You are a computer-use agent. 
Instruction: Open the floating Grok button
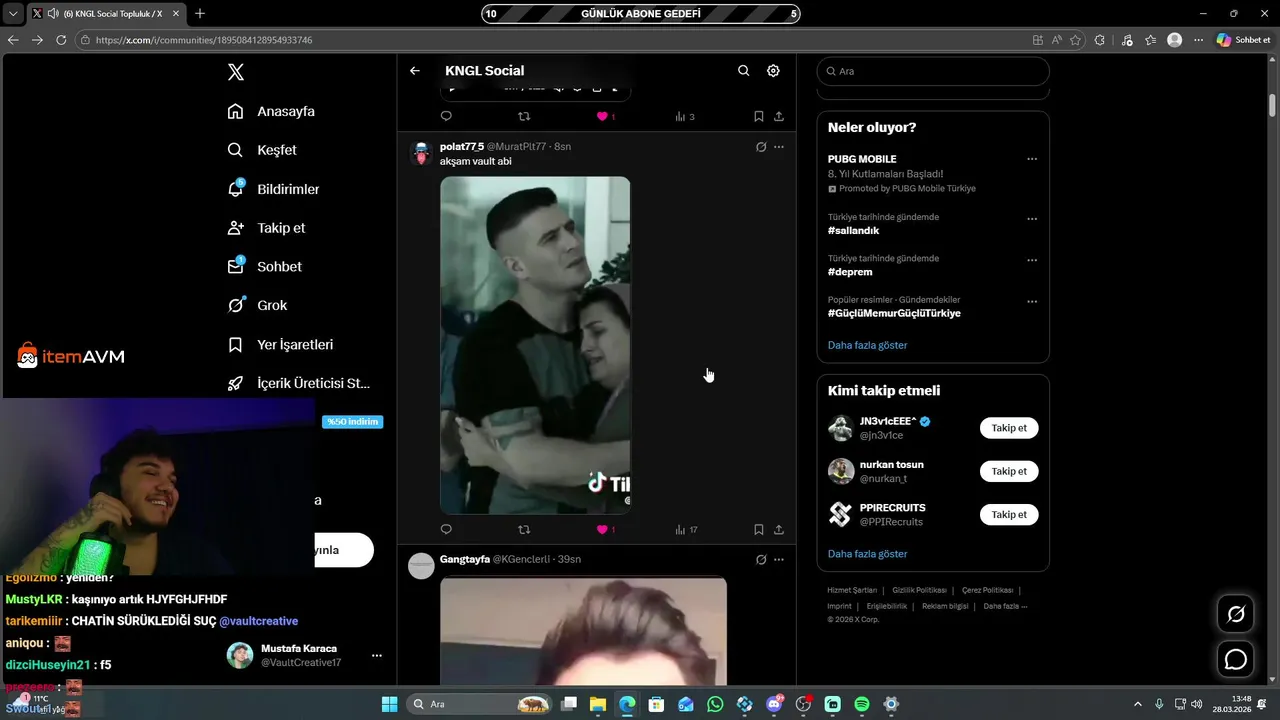[x=1236, y=614]
